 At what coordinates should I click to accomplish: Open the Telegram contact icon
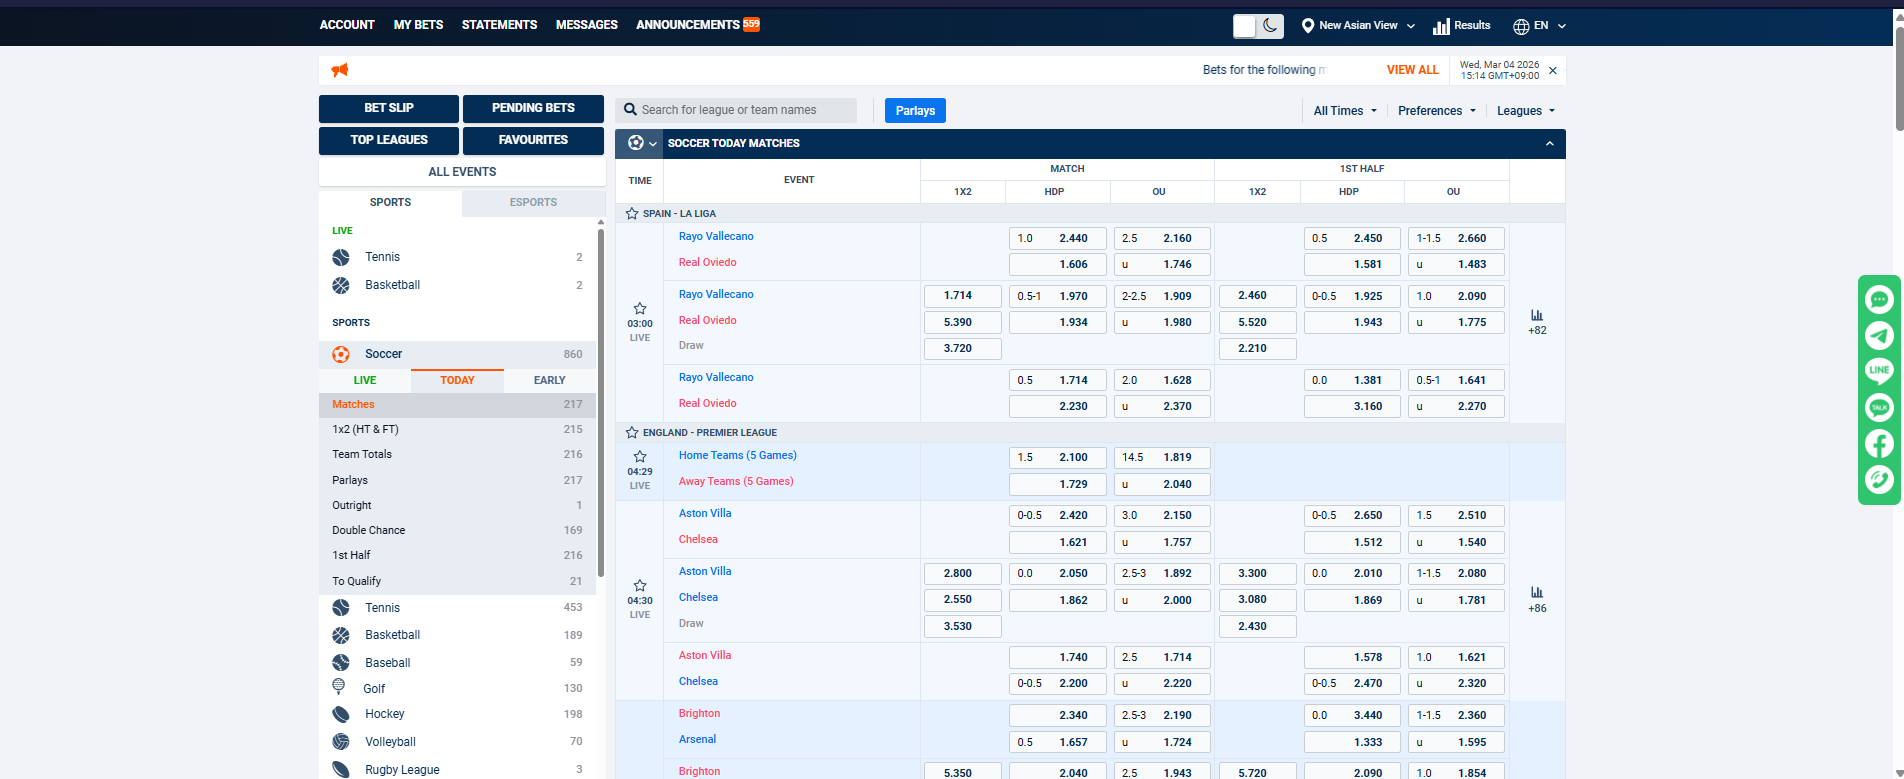pyautogui.click(x=1879, y=335)
